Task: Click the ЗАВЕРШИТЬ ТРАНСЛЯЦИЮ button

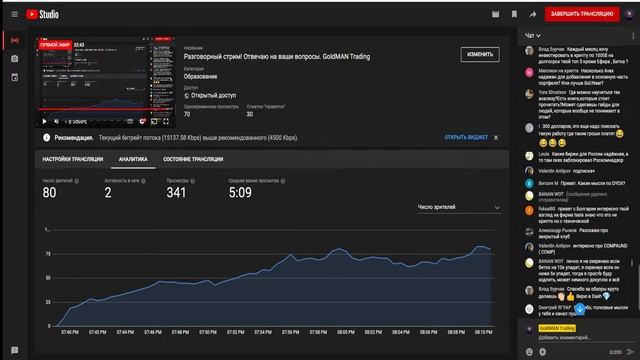Action: [x=582, y=14]
